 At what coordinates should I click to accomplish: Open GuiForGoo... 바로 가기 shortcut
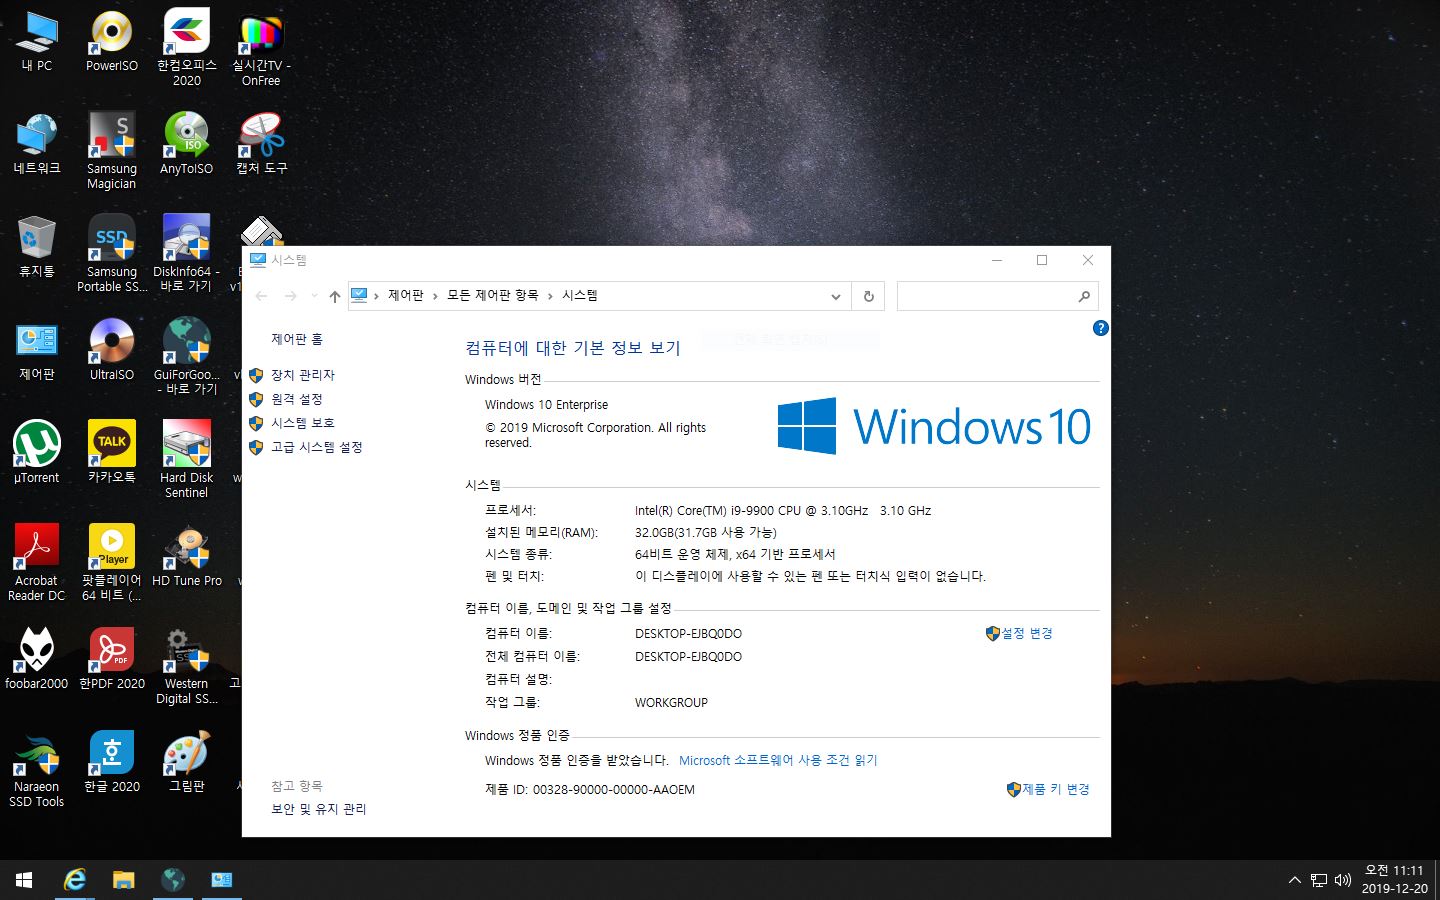pyautogui.click(x=187, y=357)
